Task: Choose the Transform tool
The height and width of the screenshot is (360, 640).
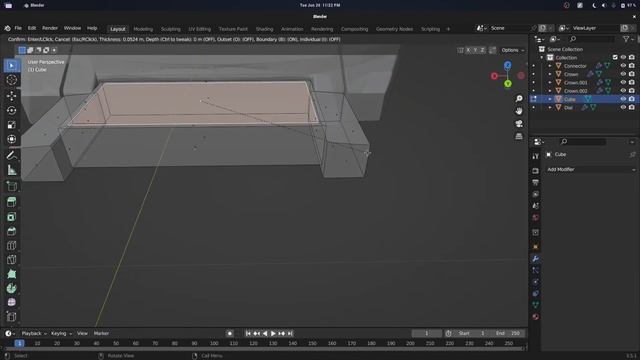Action: click(x=11, y=139)
